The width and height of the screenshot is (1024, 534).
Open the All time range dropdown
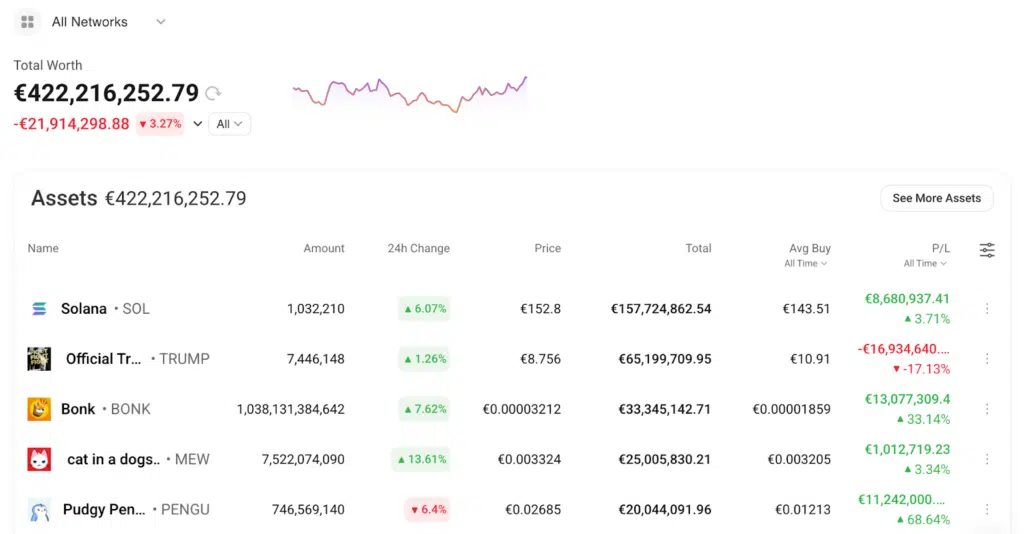229,124
